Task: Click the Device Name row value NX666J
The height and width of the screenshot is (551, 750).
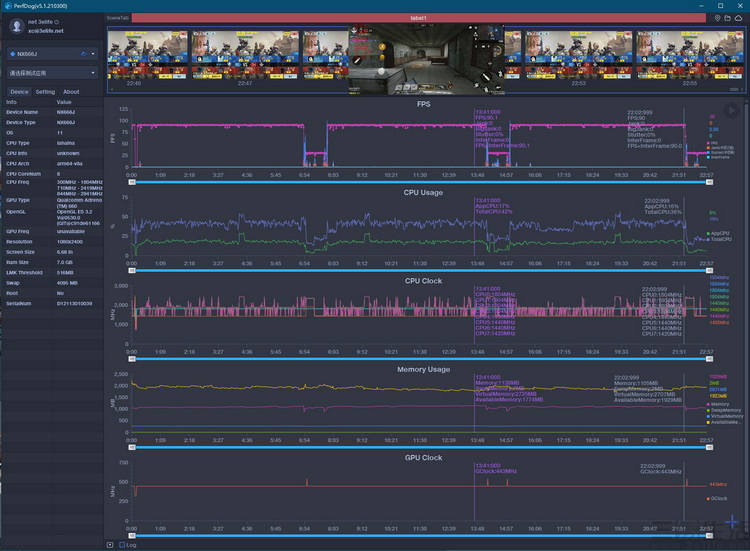Action: tap(66, 112)
